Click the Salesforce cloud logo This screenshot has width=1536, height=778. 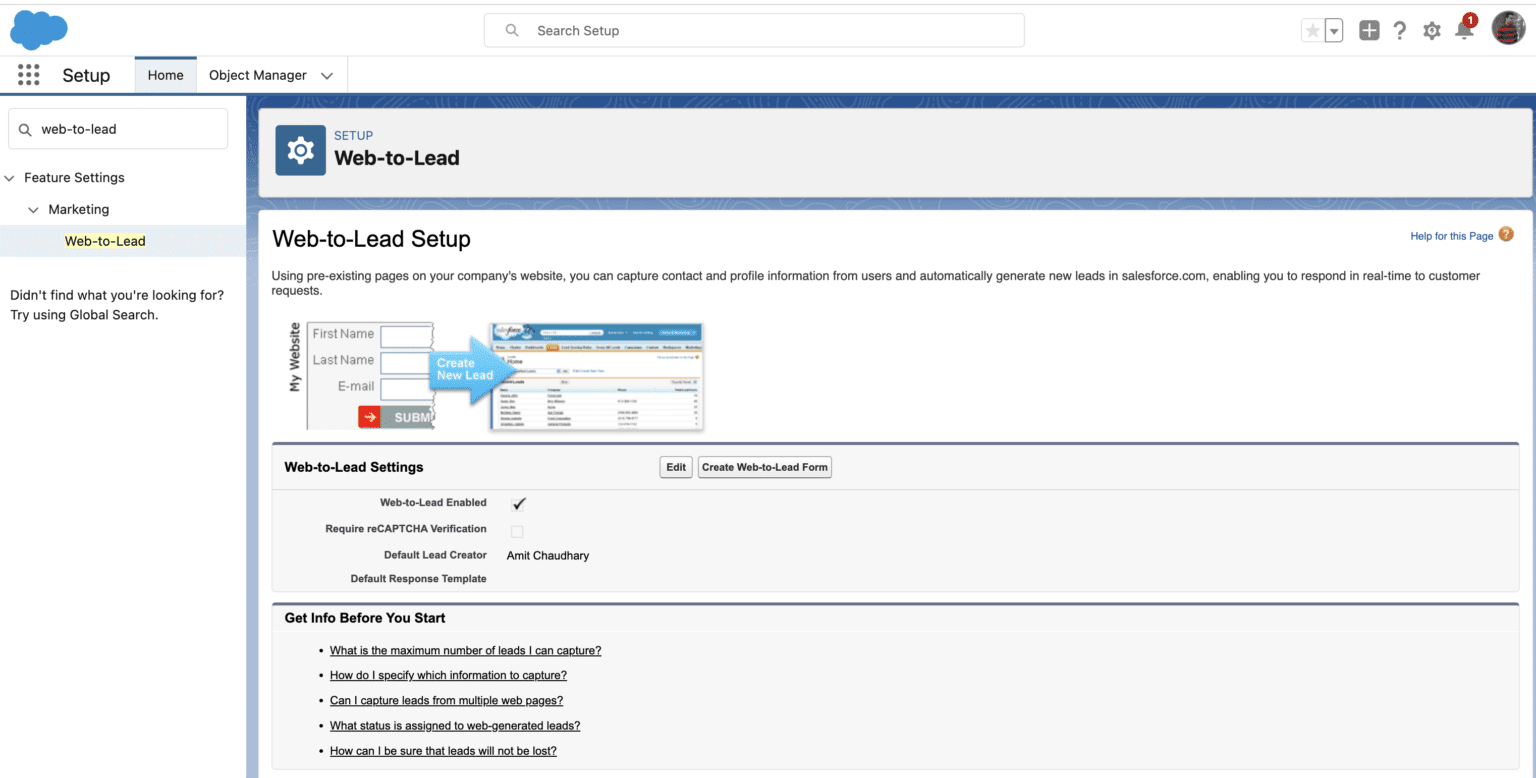point(38,30)
